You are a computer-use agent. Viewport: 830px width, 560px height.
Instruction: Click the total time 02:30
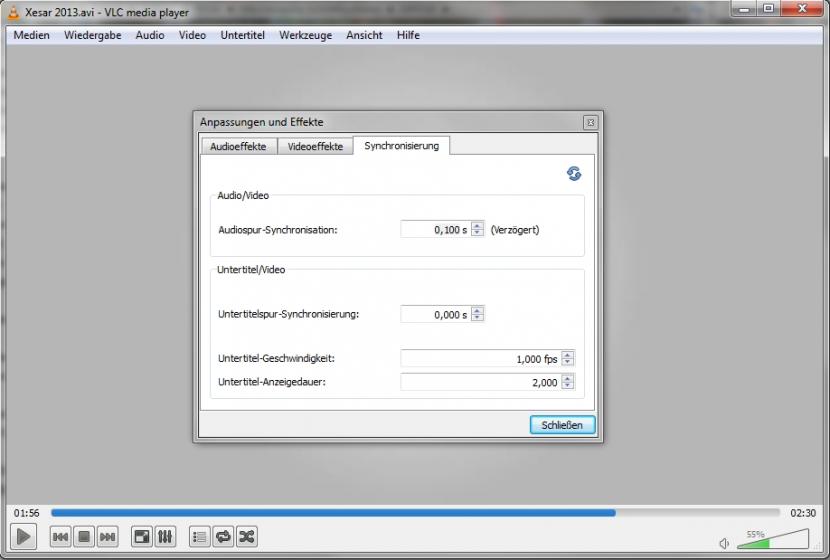click(x=803, y=513)
